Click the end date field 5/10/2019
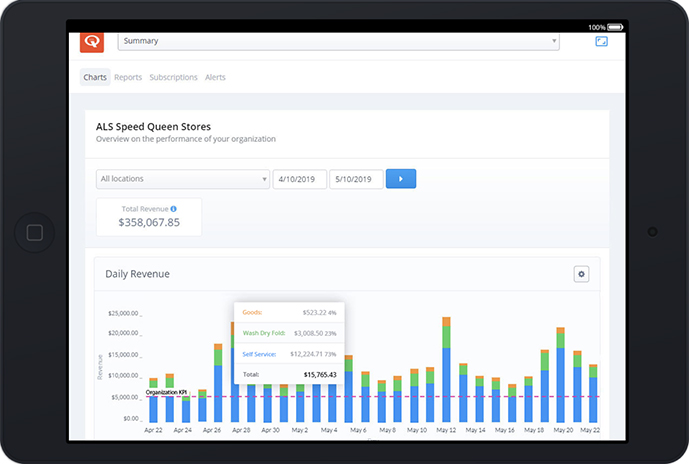Image resolution: width=689 pixels, height=464 pixels. click(356, 179)
